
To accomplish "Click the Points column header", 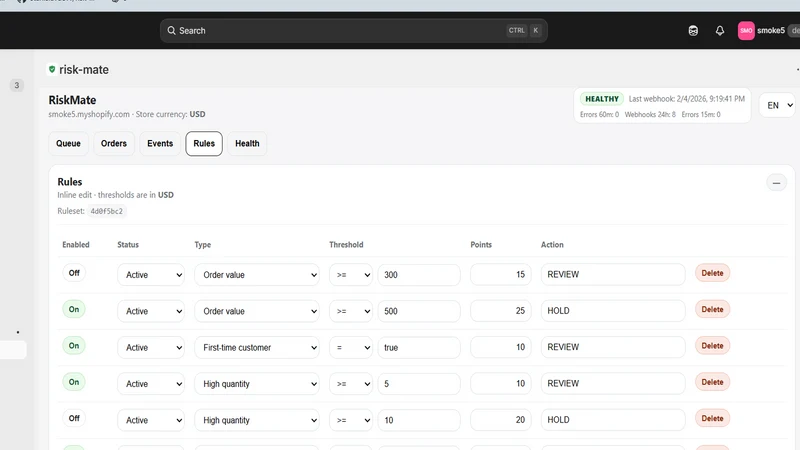I will (x=481, y=245).
